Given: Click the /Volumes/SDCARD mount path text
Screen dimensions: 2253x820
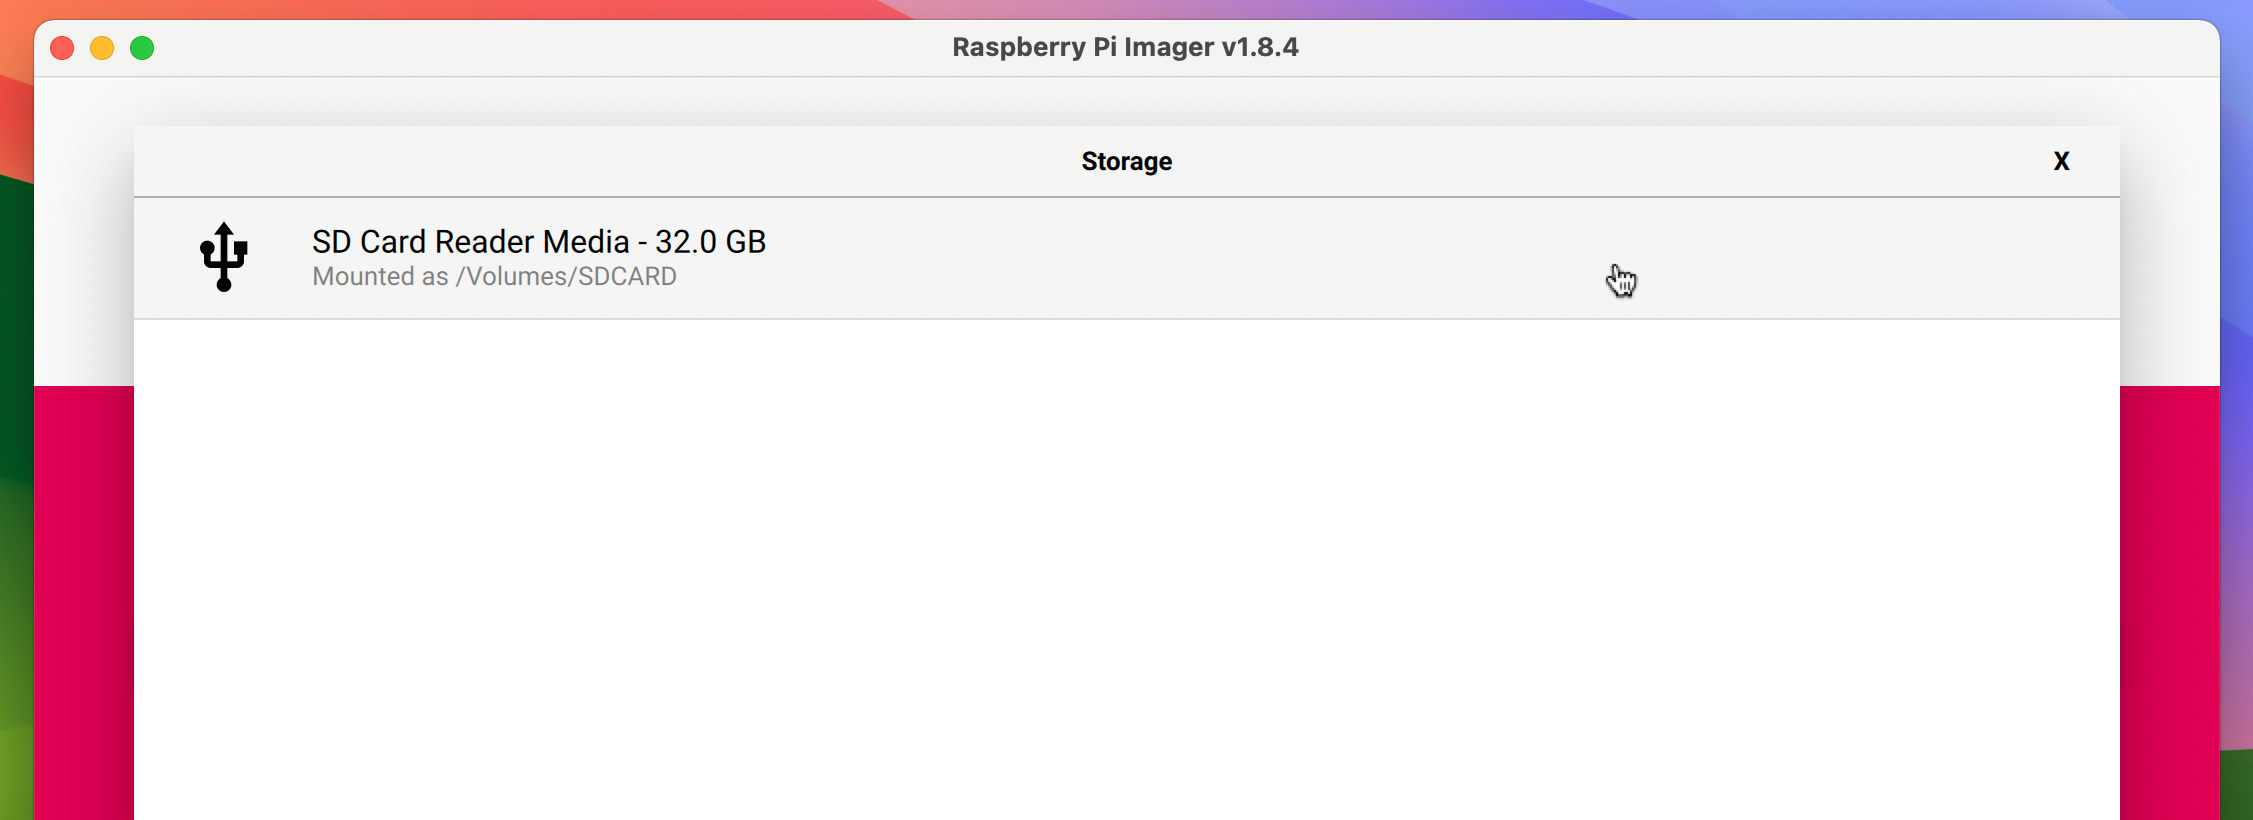Looking at the screenshot, I should pos(566,277).
